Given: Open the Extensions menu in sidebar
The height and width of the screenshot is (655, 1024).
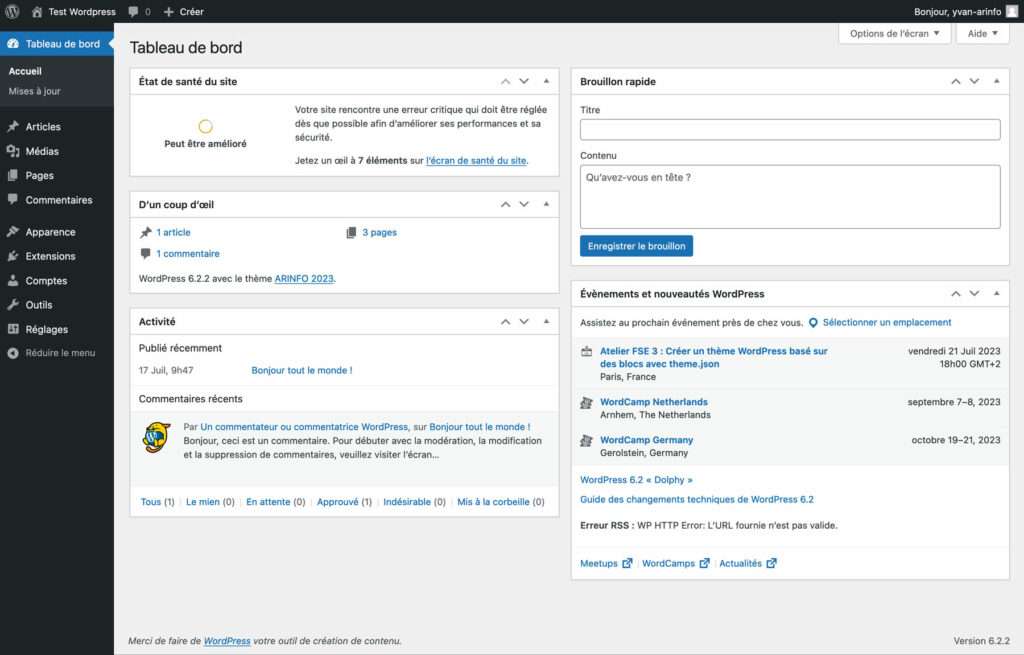Looking at the screenshot, I should coord(50,256).
